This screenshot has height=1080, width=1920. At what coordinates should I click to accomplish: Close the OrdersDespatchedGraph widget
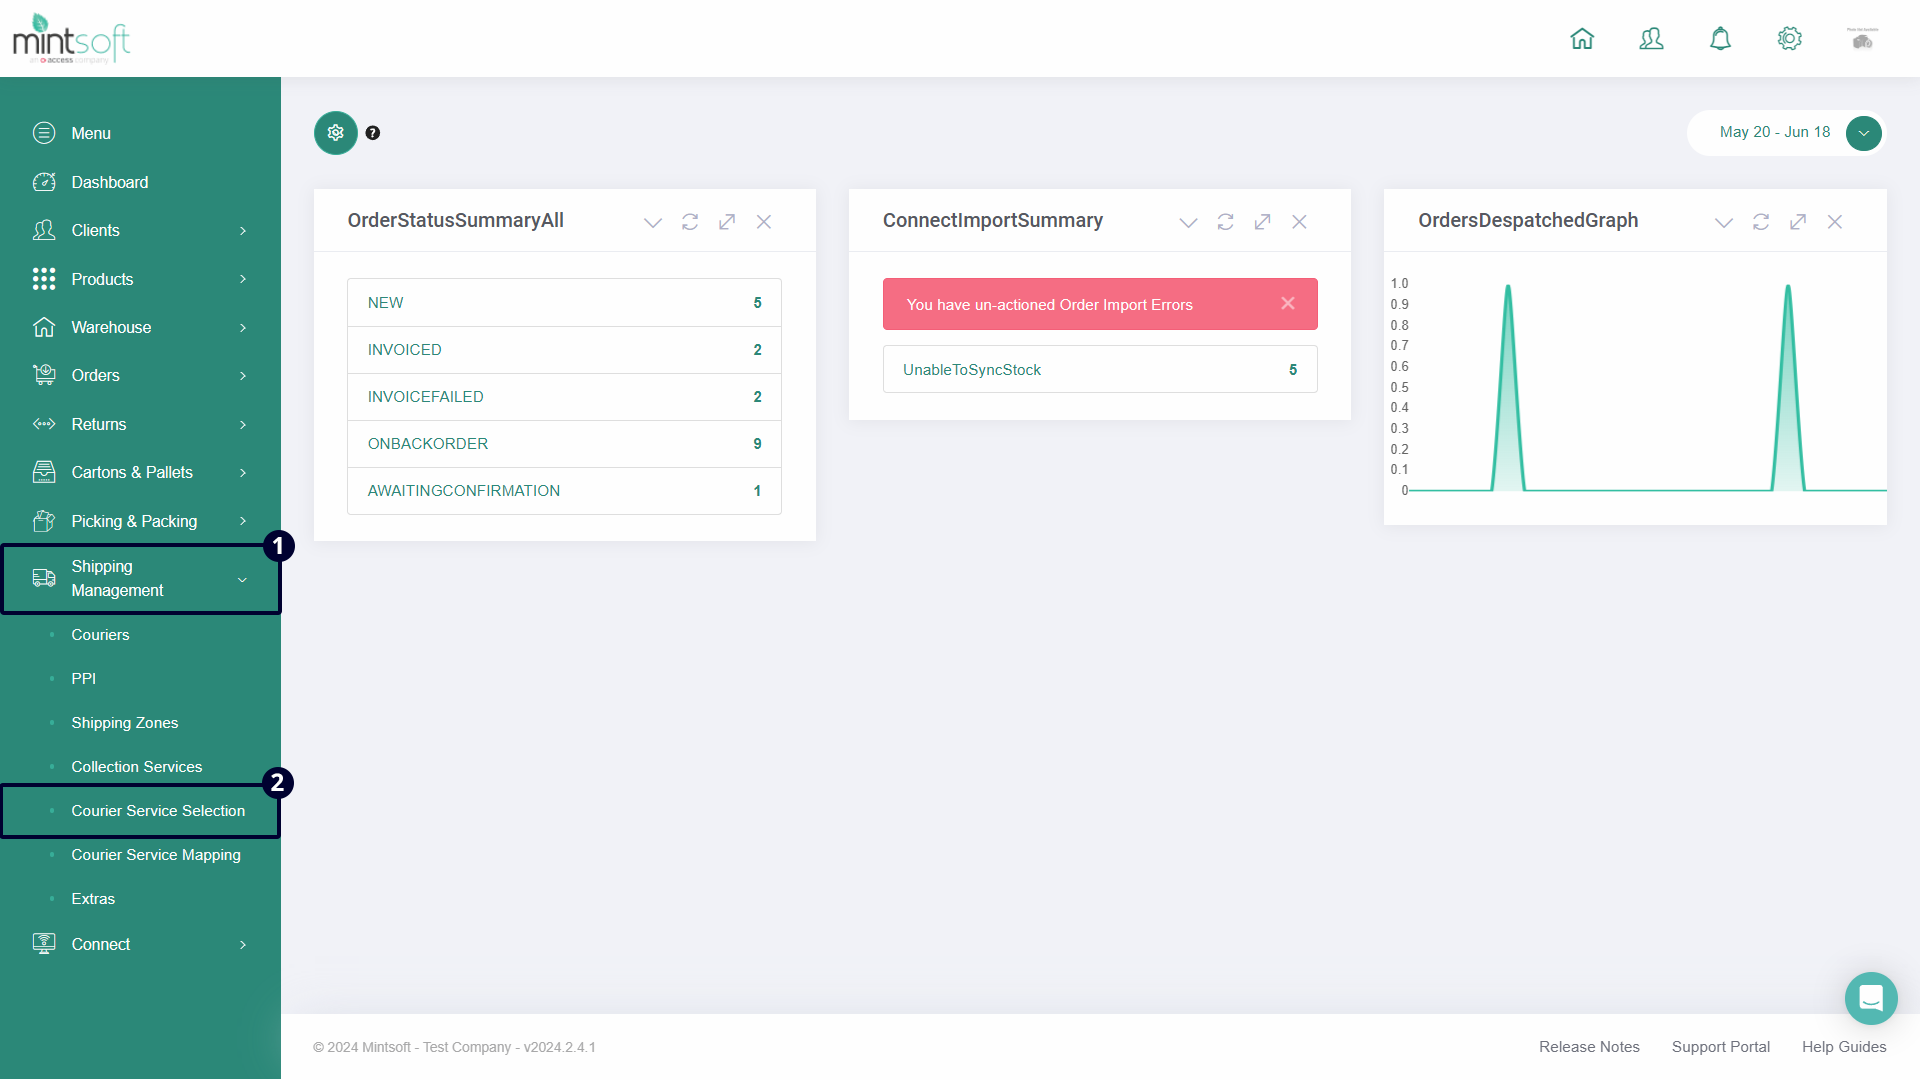click(x=1835, y=222)
